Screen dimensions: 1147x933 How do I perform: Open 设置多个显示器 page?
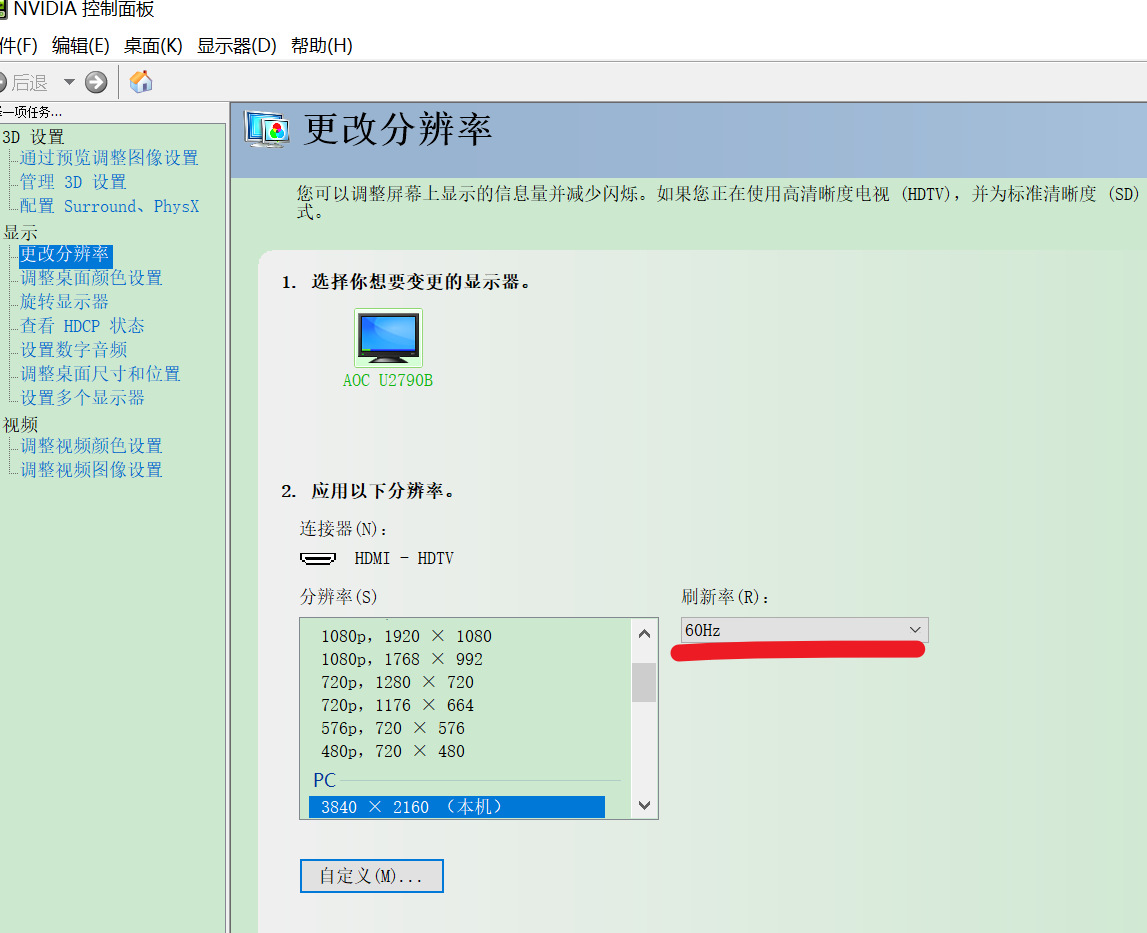pyautogui.click(x=83, y=397)
